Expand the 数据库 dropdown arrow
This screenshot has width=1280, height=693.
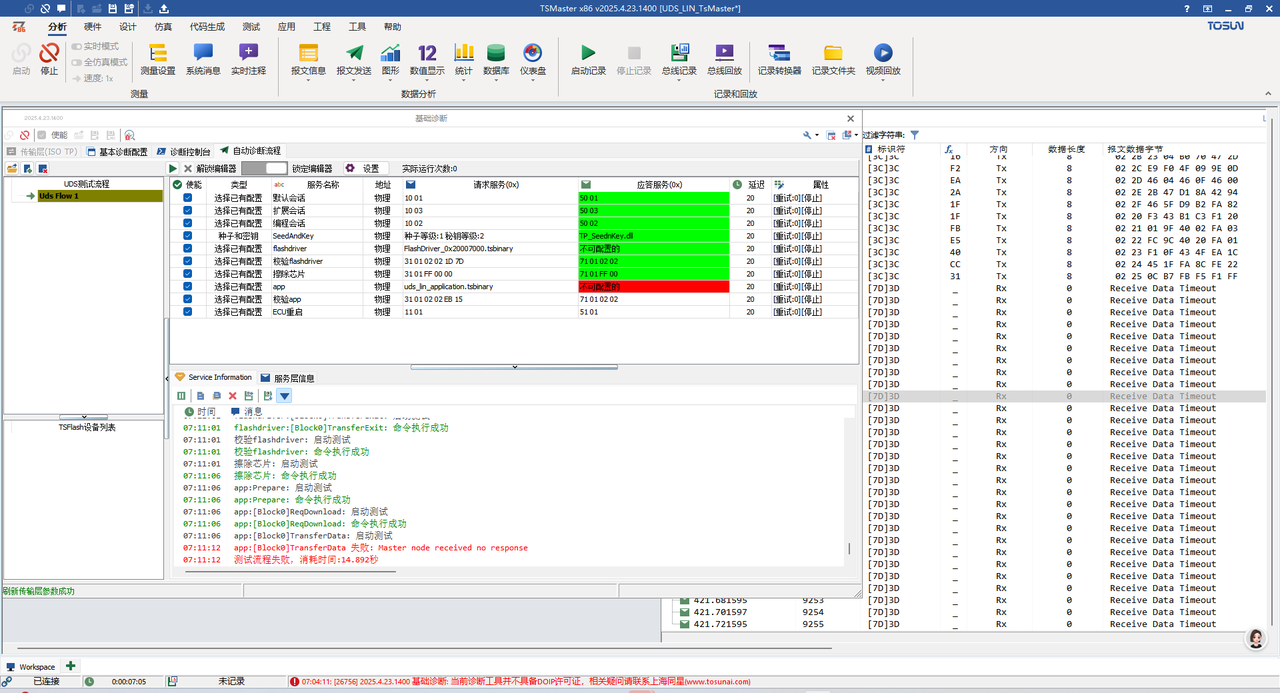pyautogui.click(x=496, y=81)
